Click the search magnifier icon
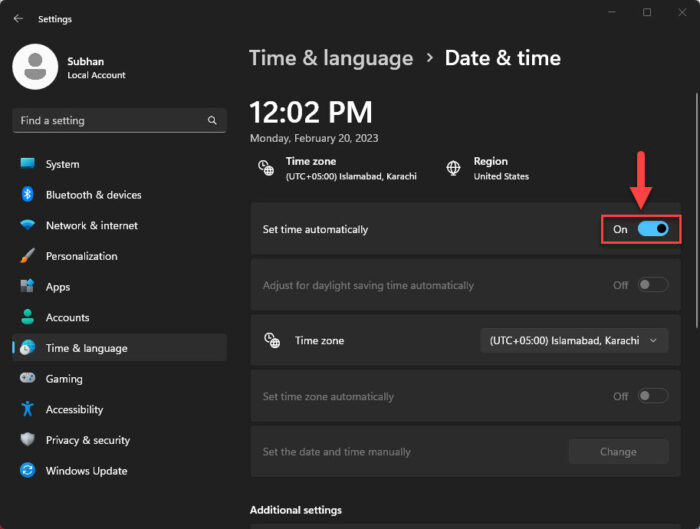This screenshot has height=529, width=700. [212, 120]
